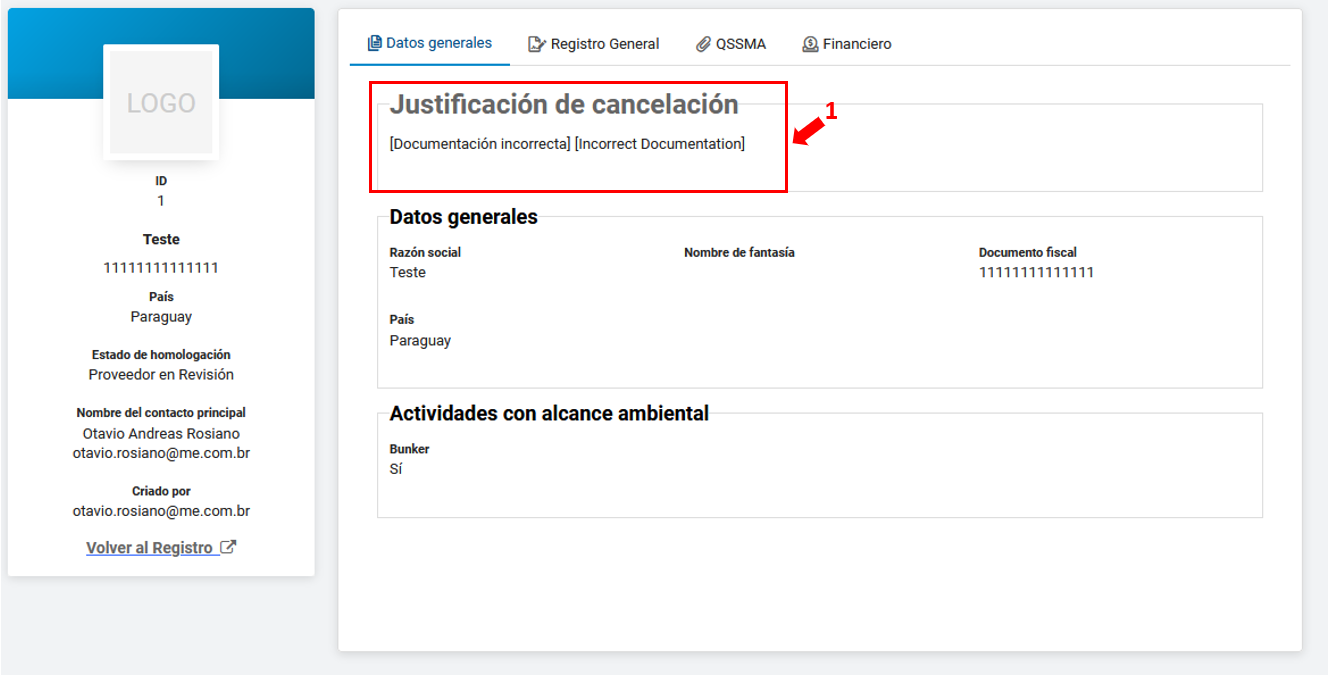
Task: Click the email under Nombre del contacto principal
Action: 161,453
